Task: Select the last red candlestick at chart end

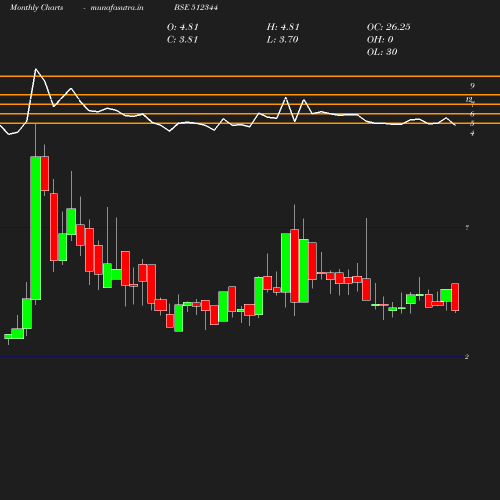Action: point(455,297)
